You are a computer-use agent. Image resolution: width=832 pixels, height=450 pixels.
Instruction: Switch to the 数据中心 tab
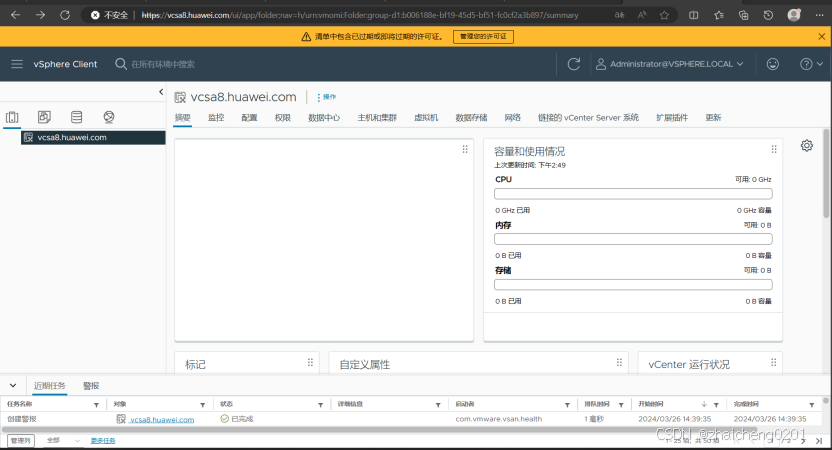[324, 118]
